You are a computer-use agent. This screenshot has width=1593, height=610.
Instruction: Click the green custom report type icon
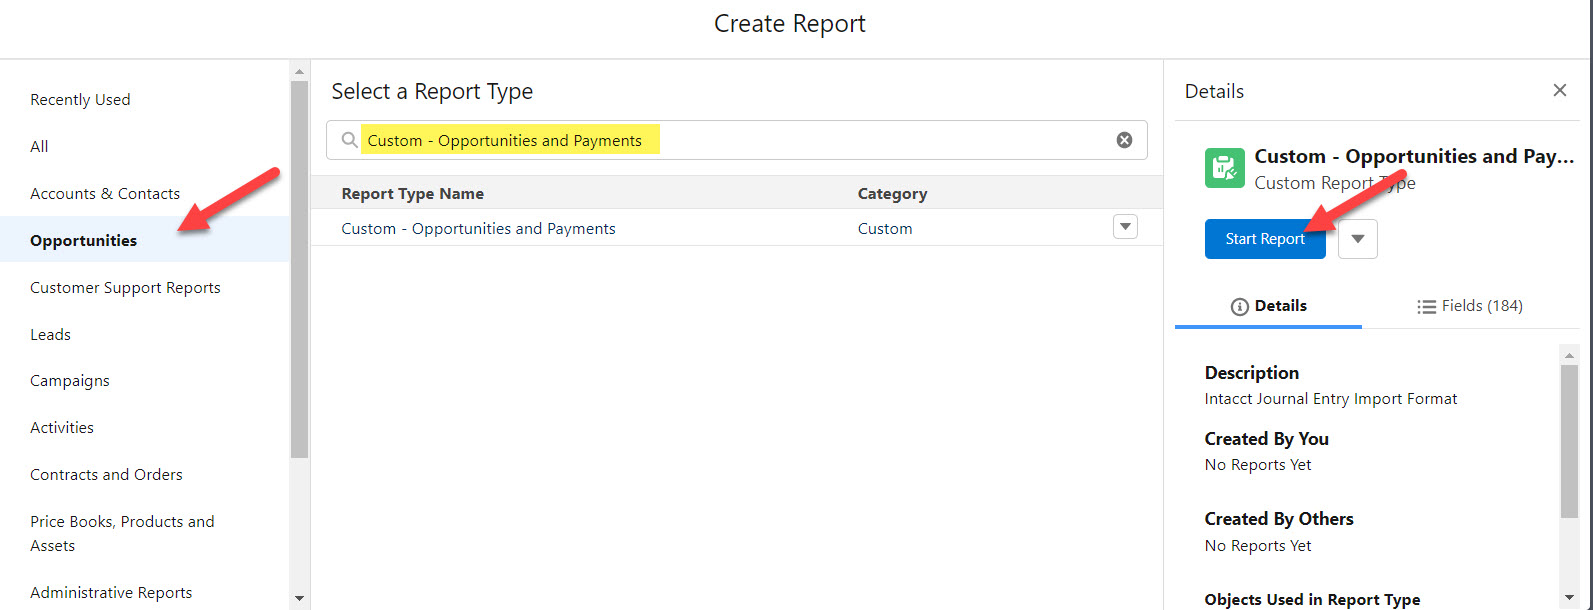coord(1224,168)
